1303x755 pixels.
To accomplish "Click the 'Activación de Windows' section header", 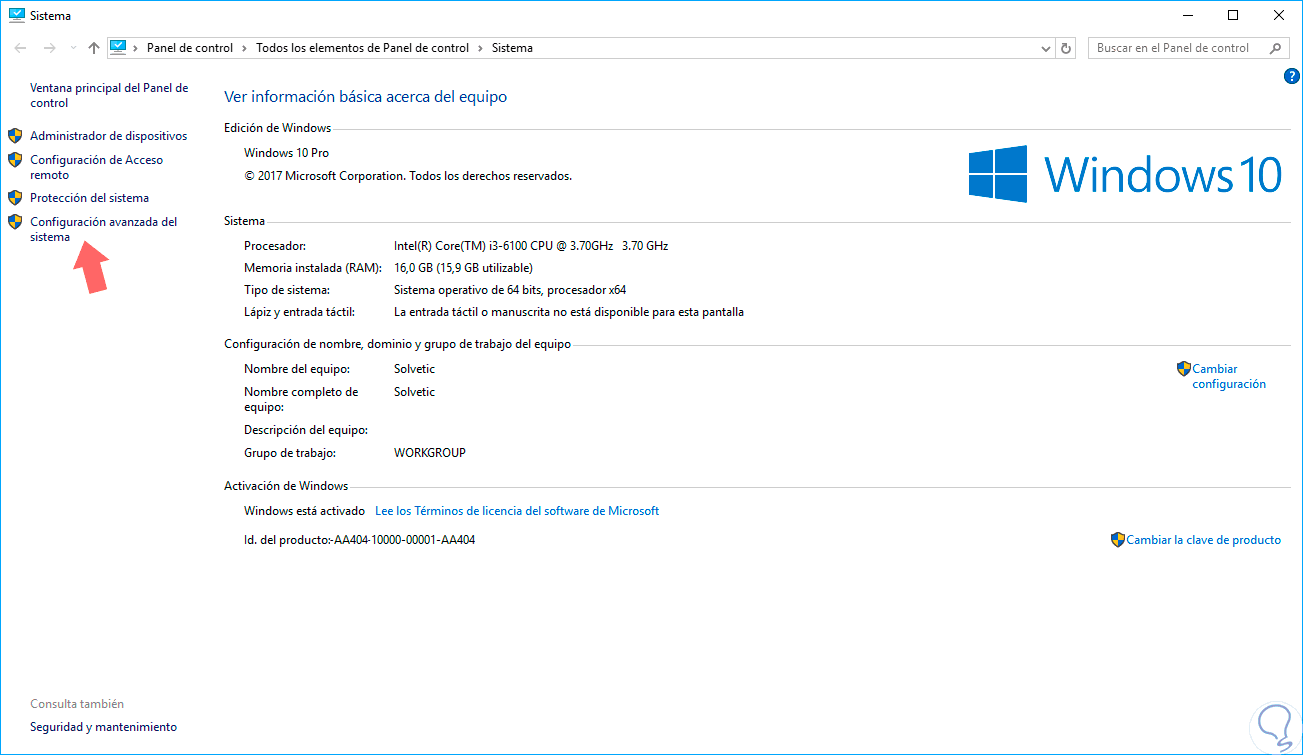I will click(x=286, y=486).
